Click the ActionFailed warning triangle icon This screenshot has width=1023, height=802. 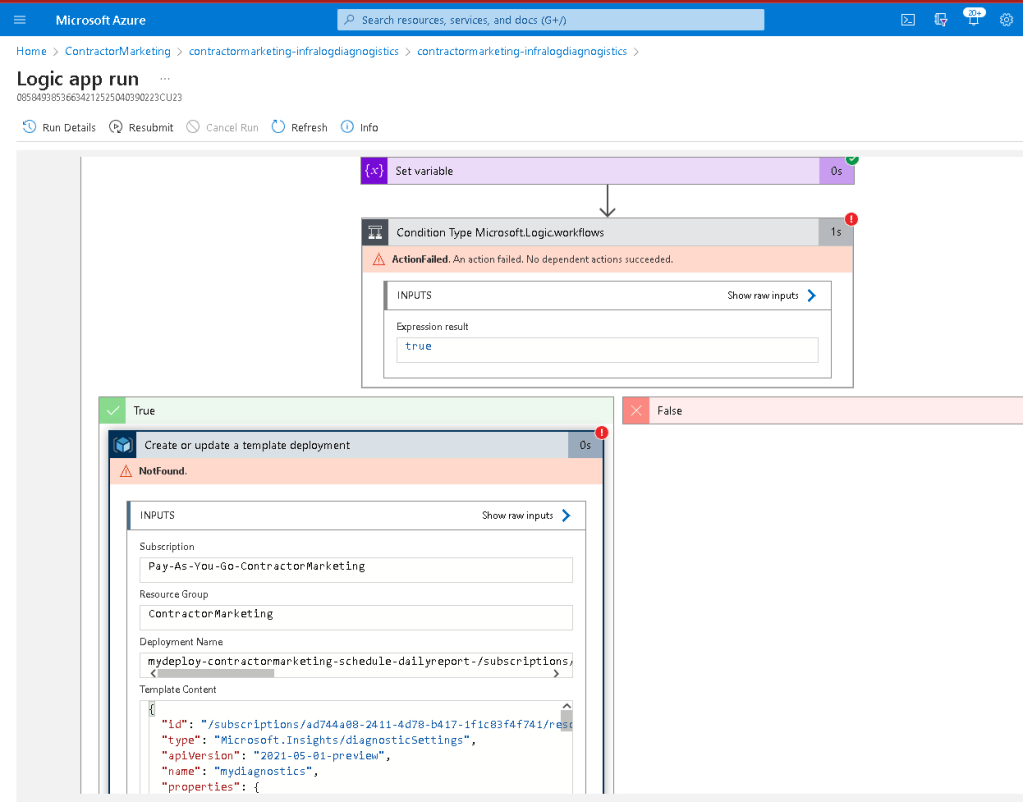[378, 260]
